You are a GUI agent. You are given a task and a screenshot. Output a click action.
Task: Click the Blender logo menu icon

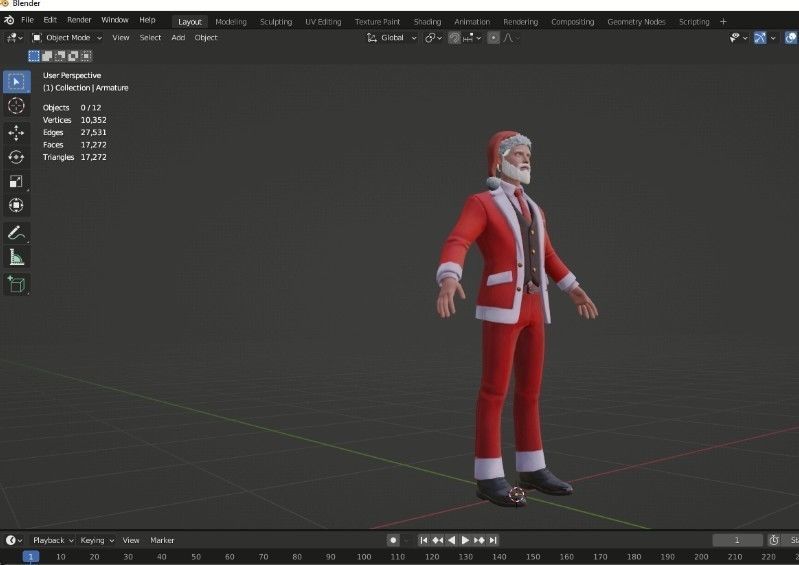tap(9, 20)
